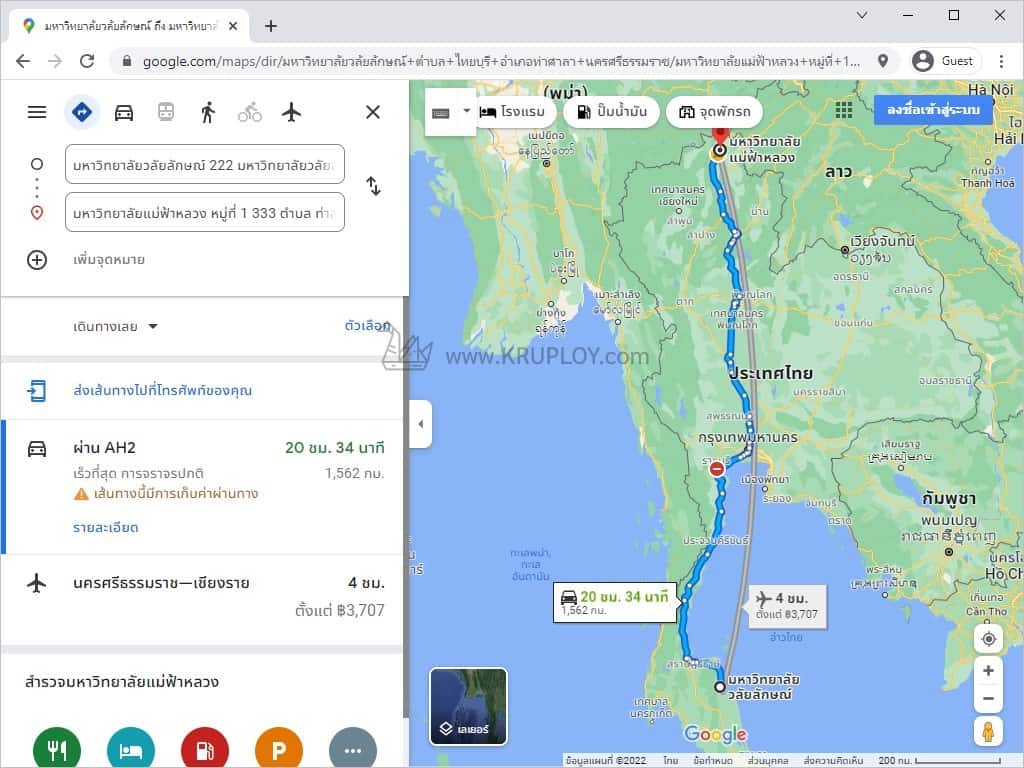Click ไทย country link in footer
Image resolution: width=1024 pixels, height=768 pixels.
click(671, 761)
